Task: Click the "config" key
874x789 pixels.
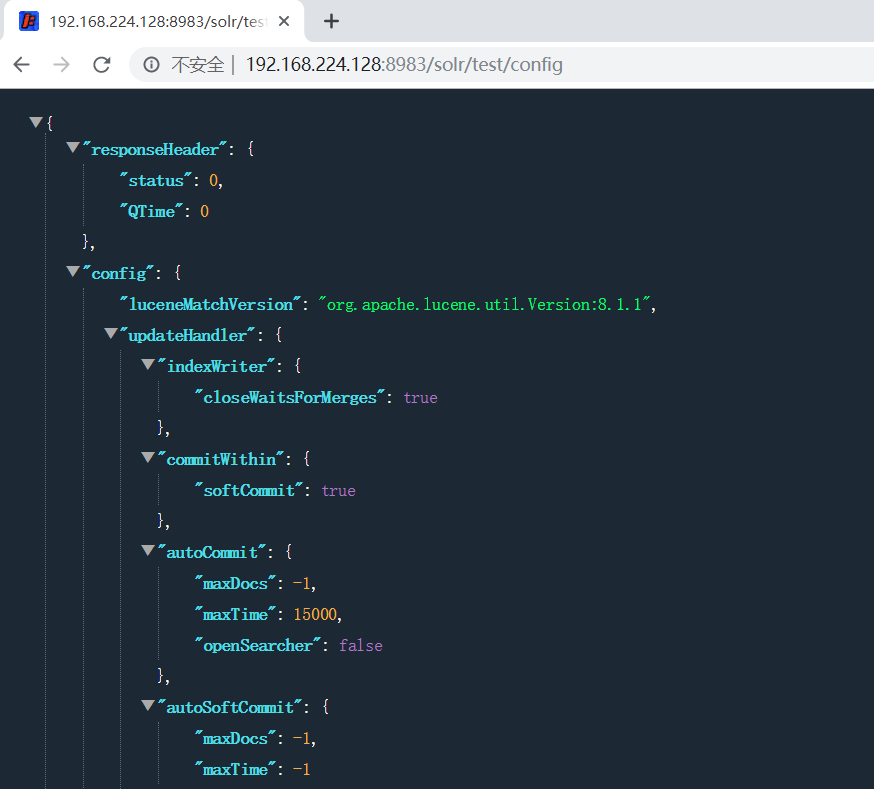Action: [x=119, y=274]
